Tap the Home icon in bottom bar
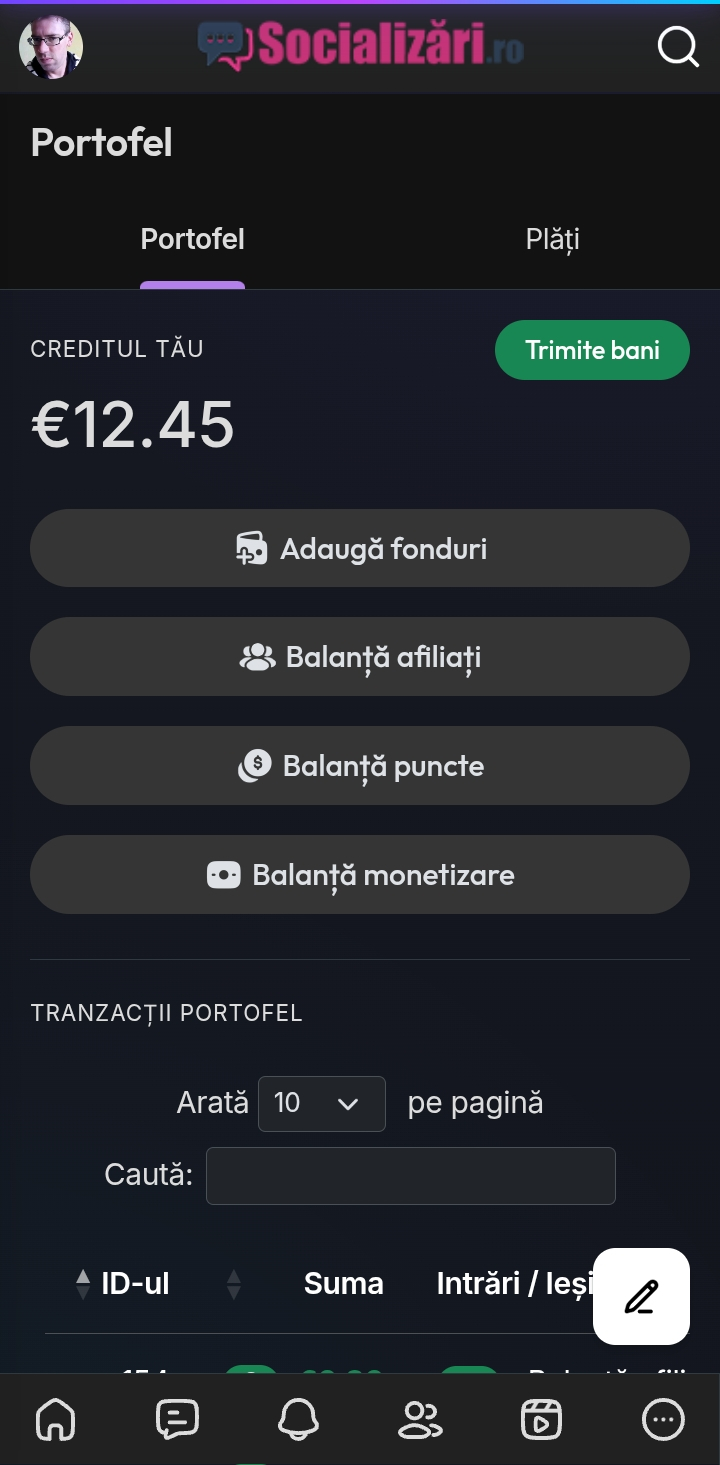This screenshot has width=720, height=1465. point(56,1419)
